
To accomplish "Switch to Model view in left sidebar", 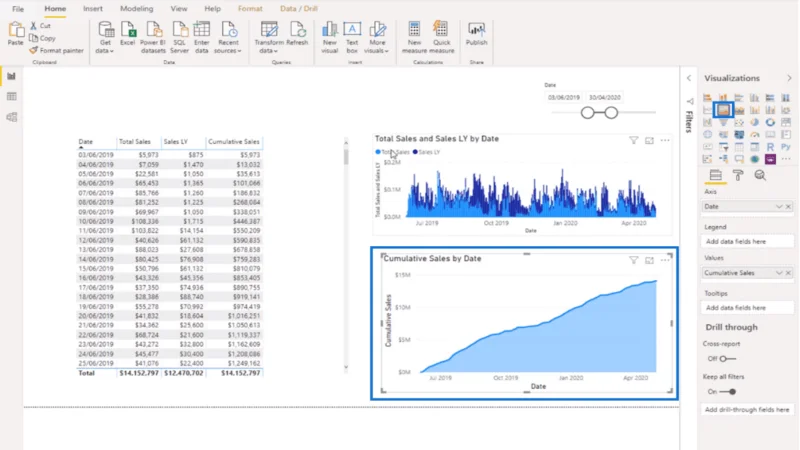I will click(x=11, y=117).
